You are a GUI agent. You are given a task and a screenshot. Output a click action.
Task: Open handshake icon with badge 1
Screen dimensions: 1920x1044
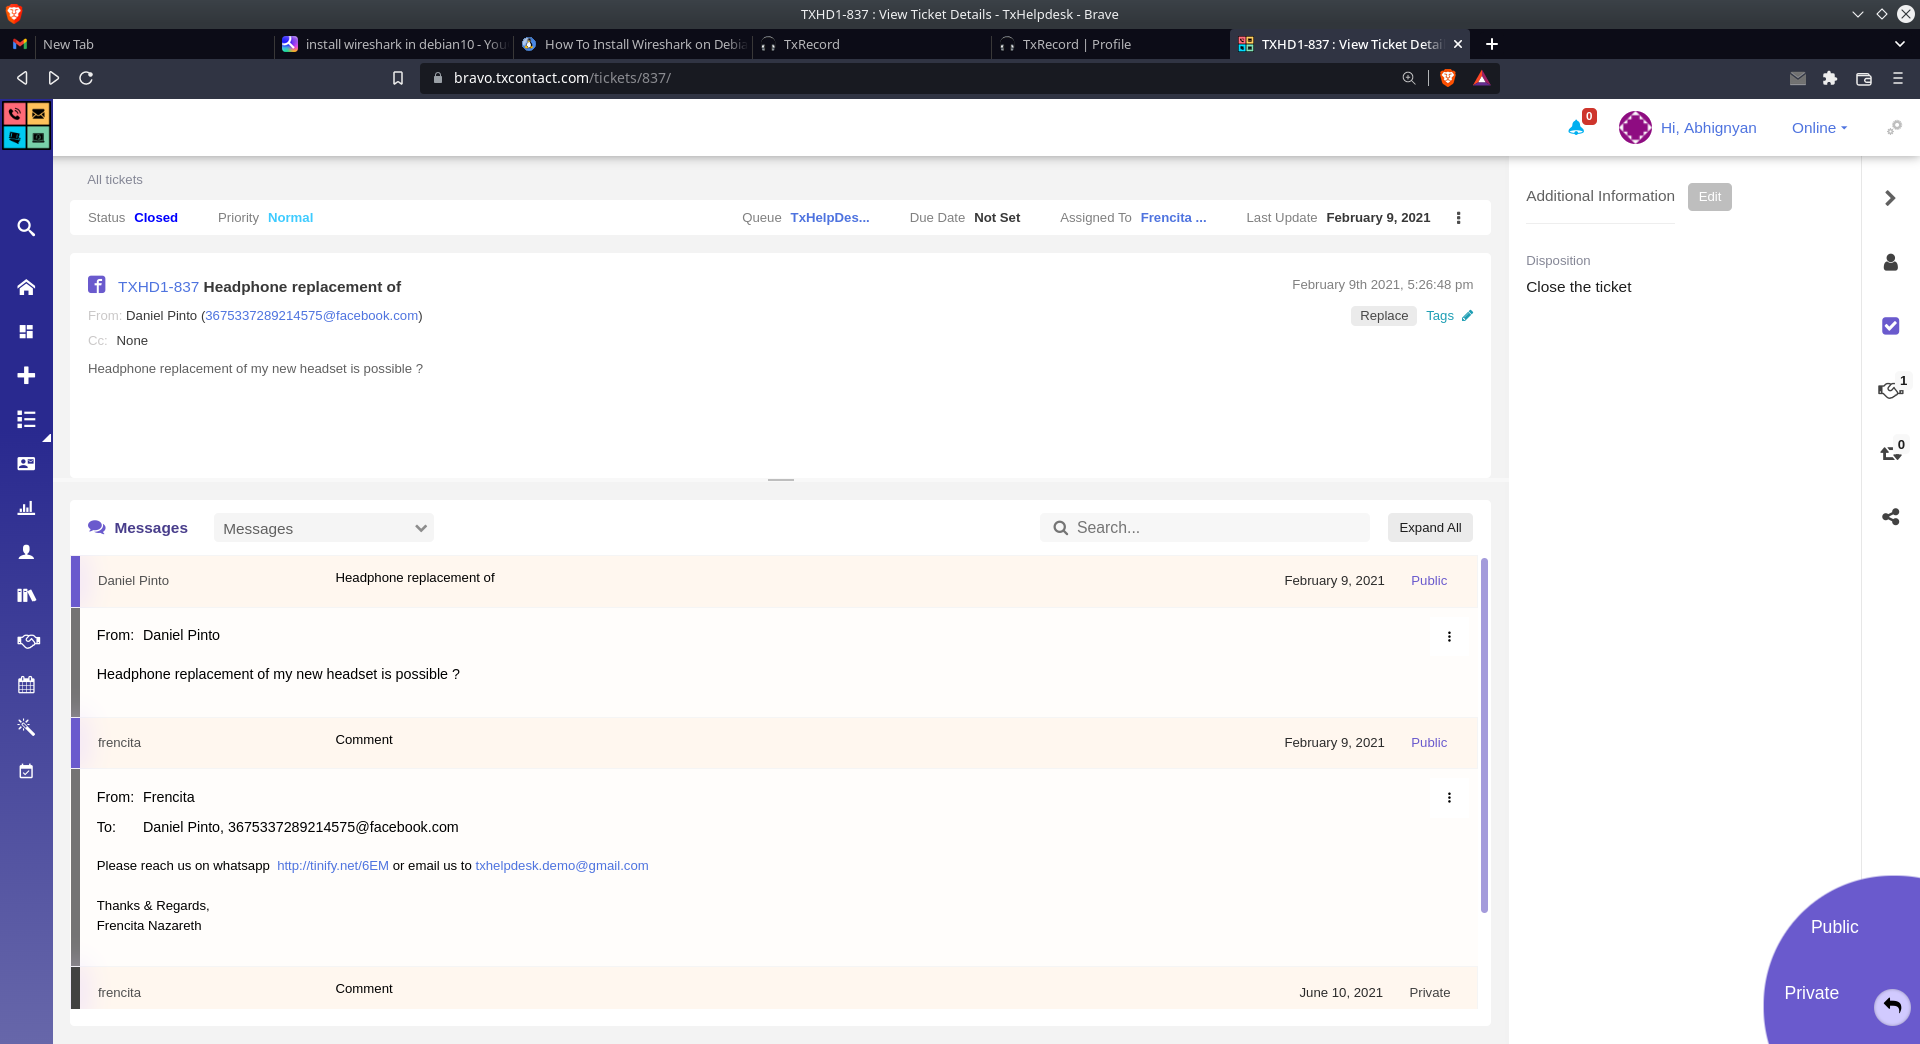(x=1890, y=390)
